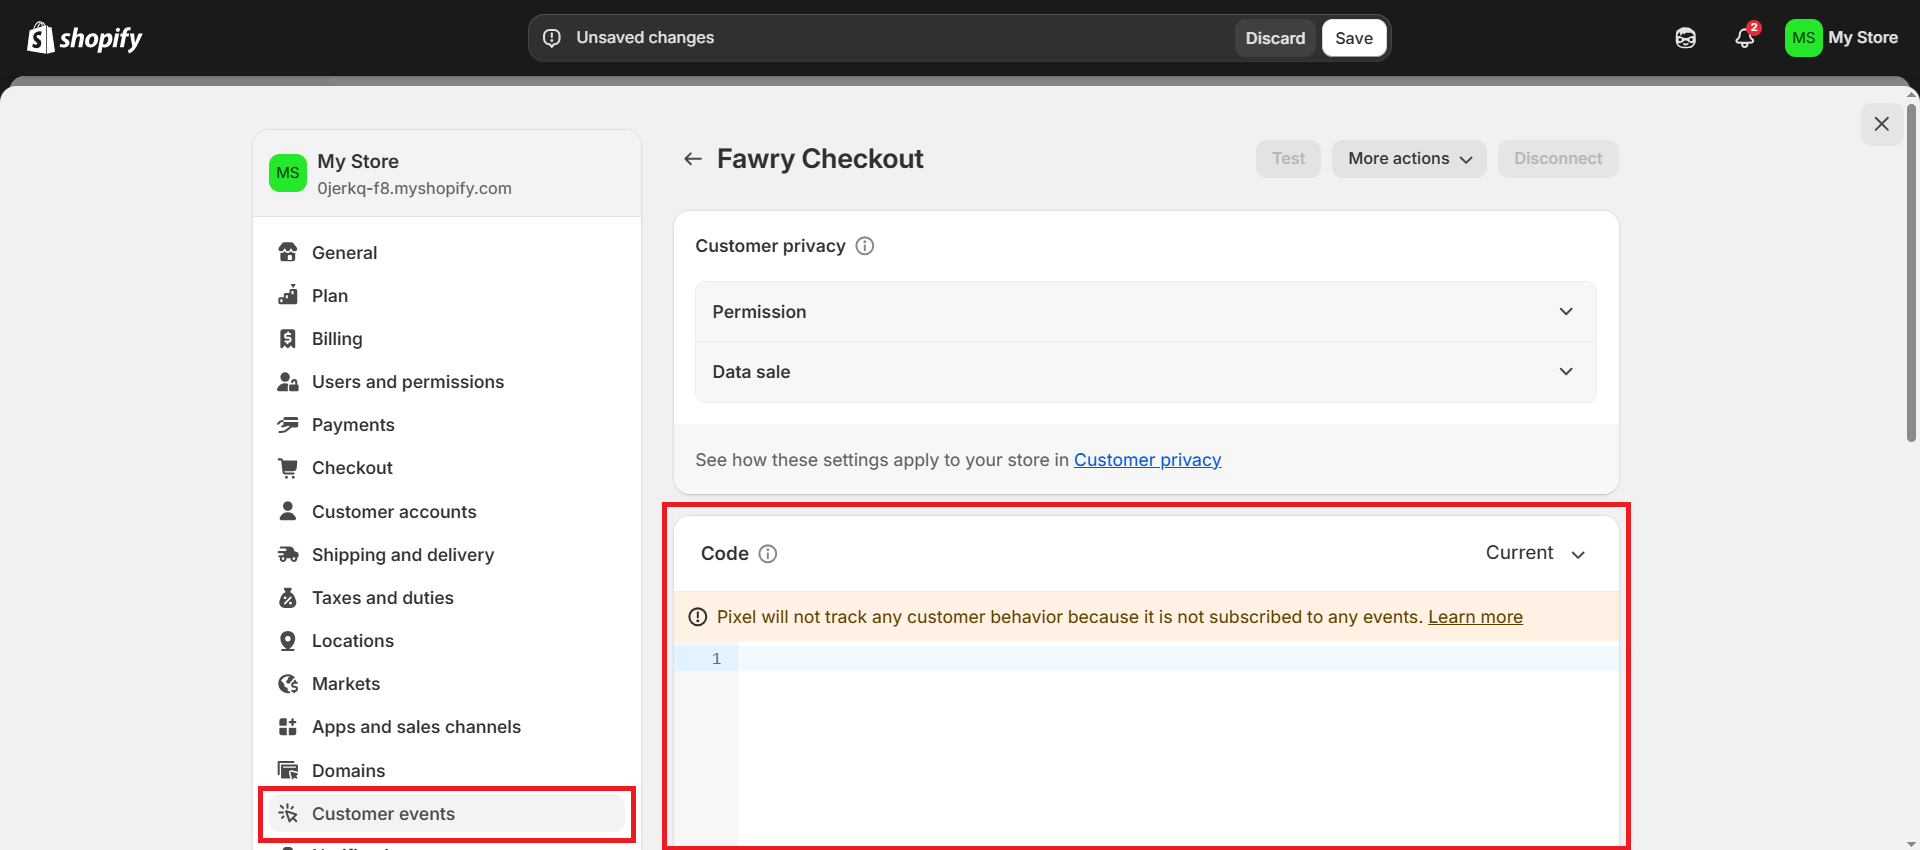
Task: Click the Test button
Action: (1288, 159)
